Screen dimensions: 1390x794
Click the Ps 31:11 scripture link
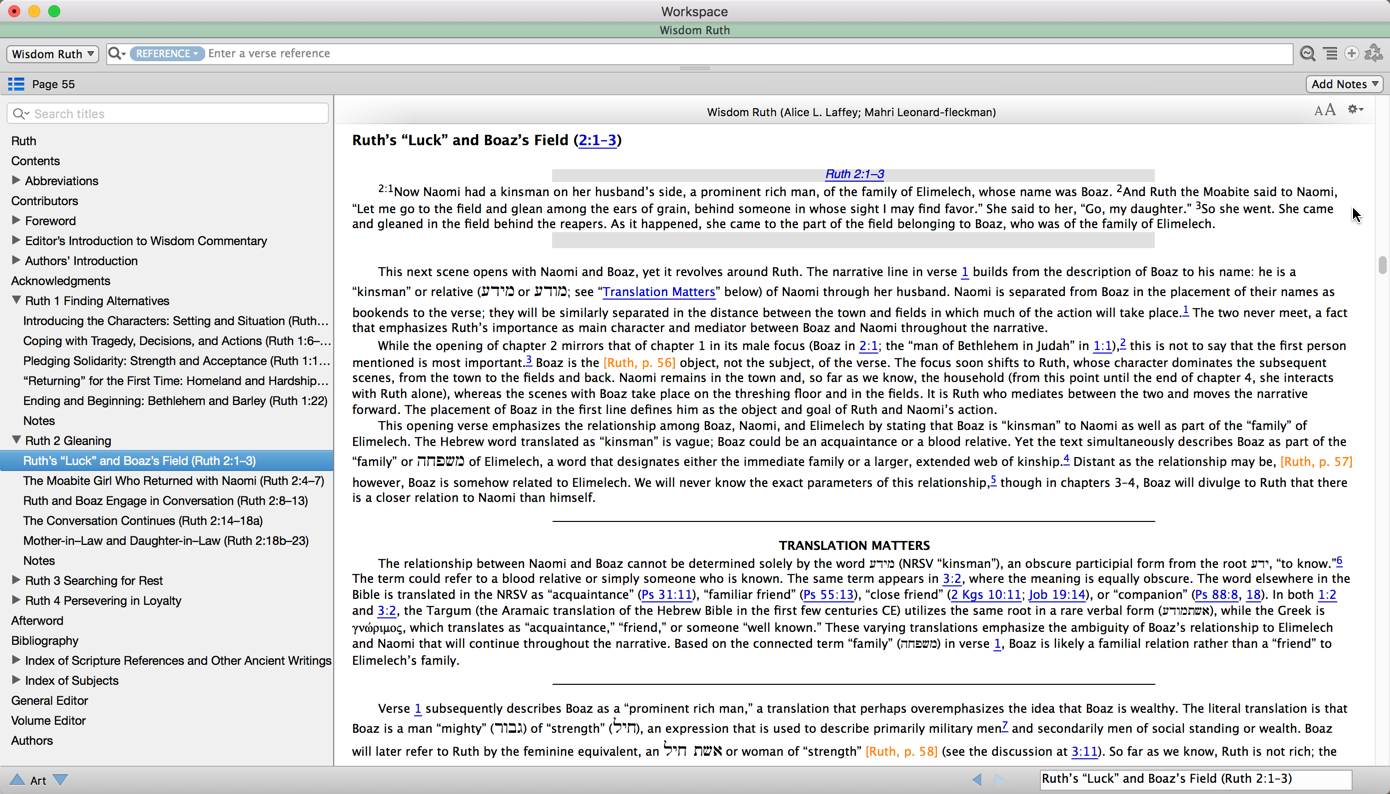point(667,594)
